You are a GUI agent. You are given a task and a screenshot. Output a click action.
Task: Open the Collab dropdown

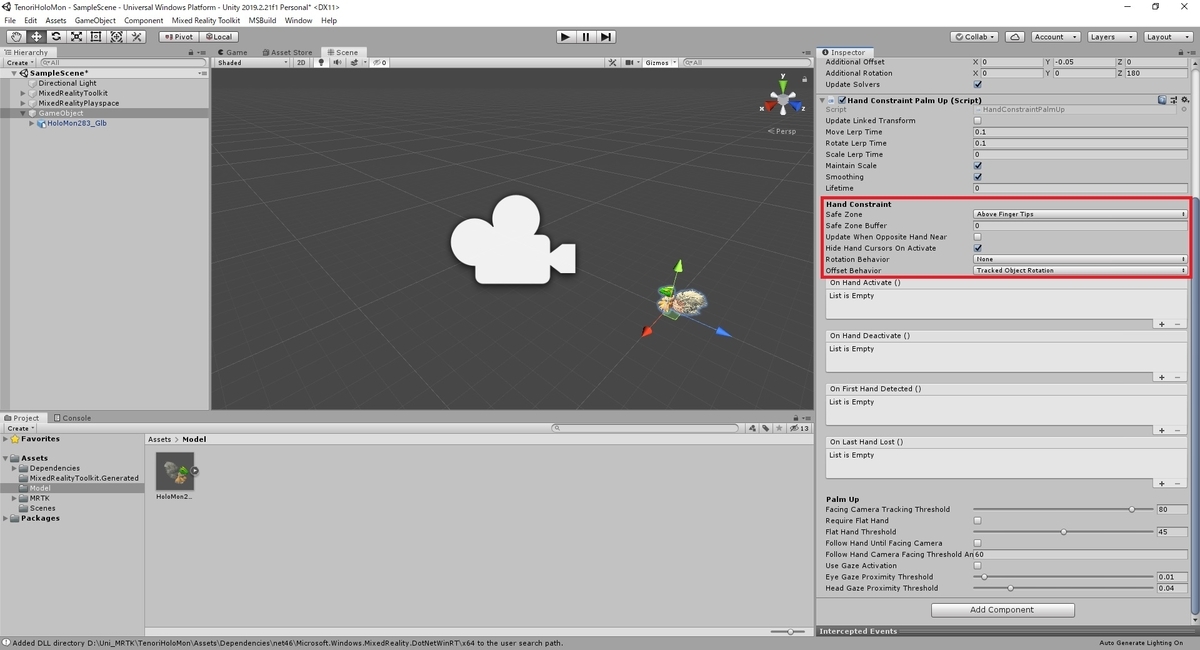click(975, 36)
